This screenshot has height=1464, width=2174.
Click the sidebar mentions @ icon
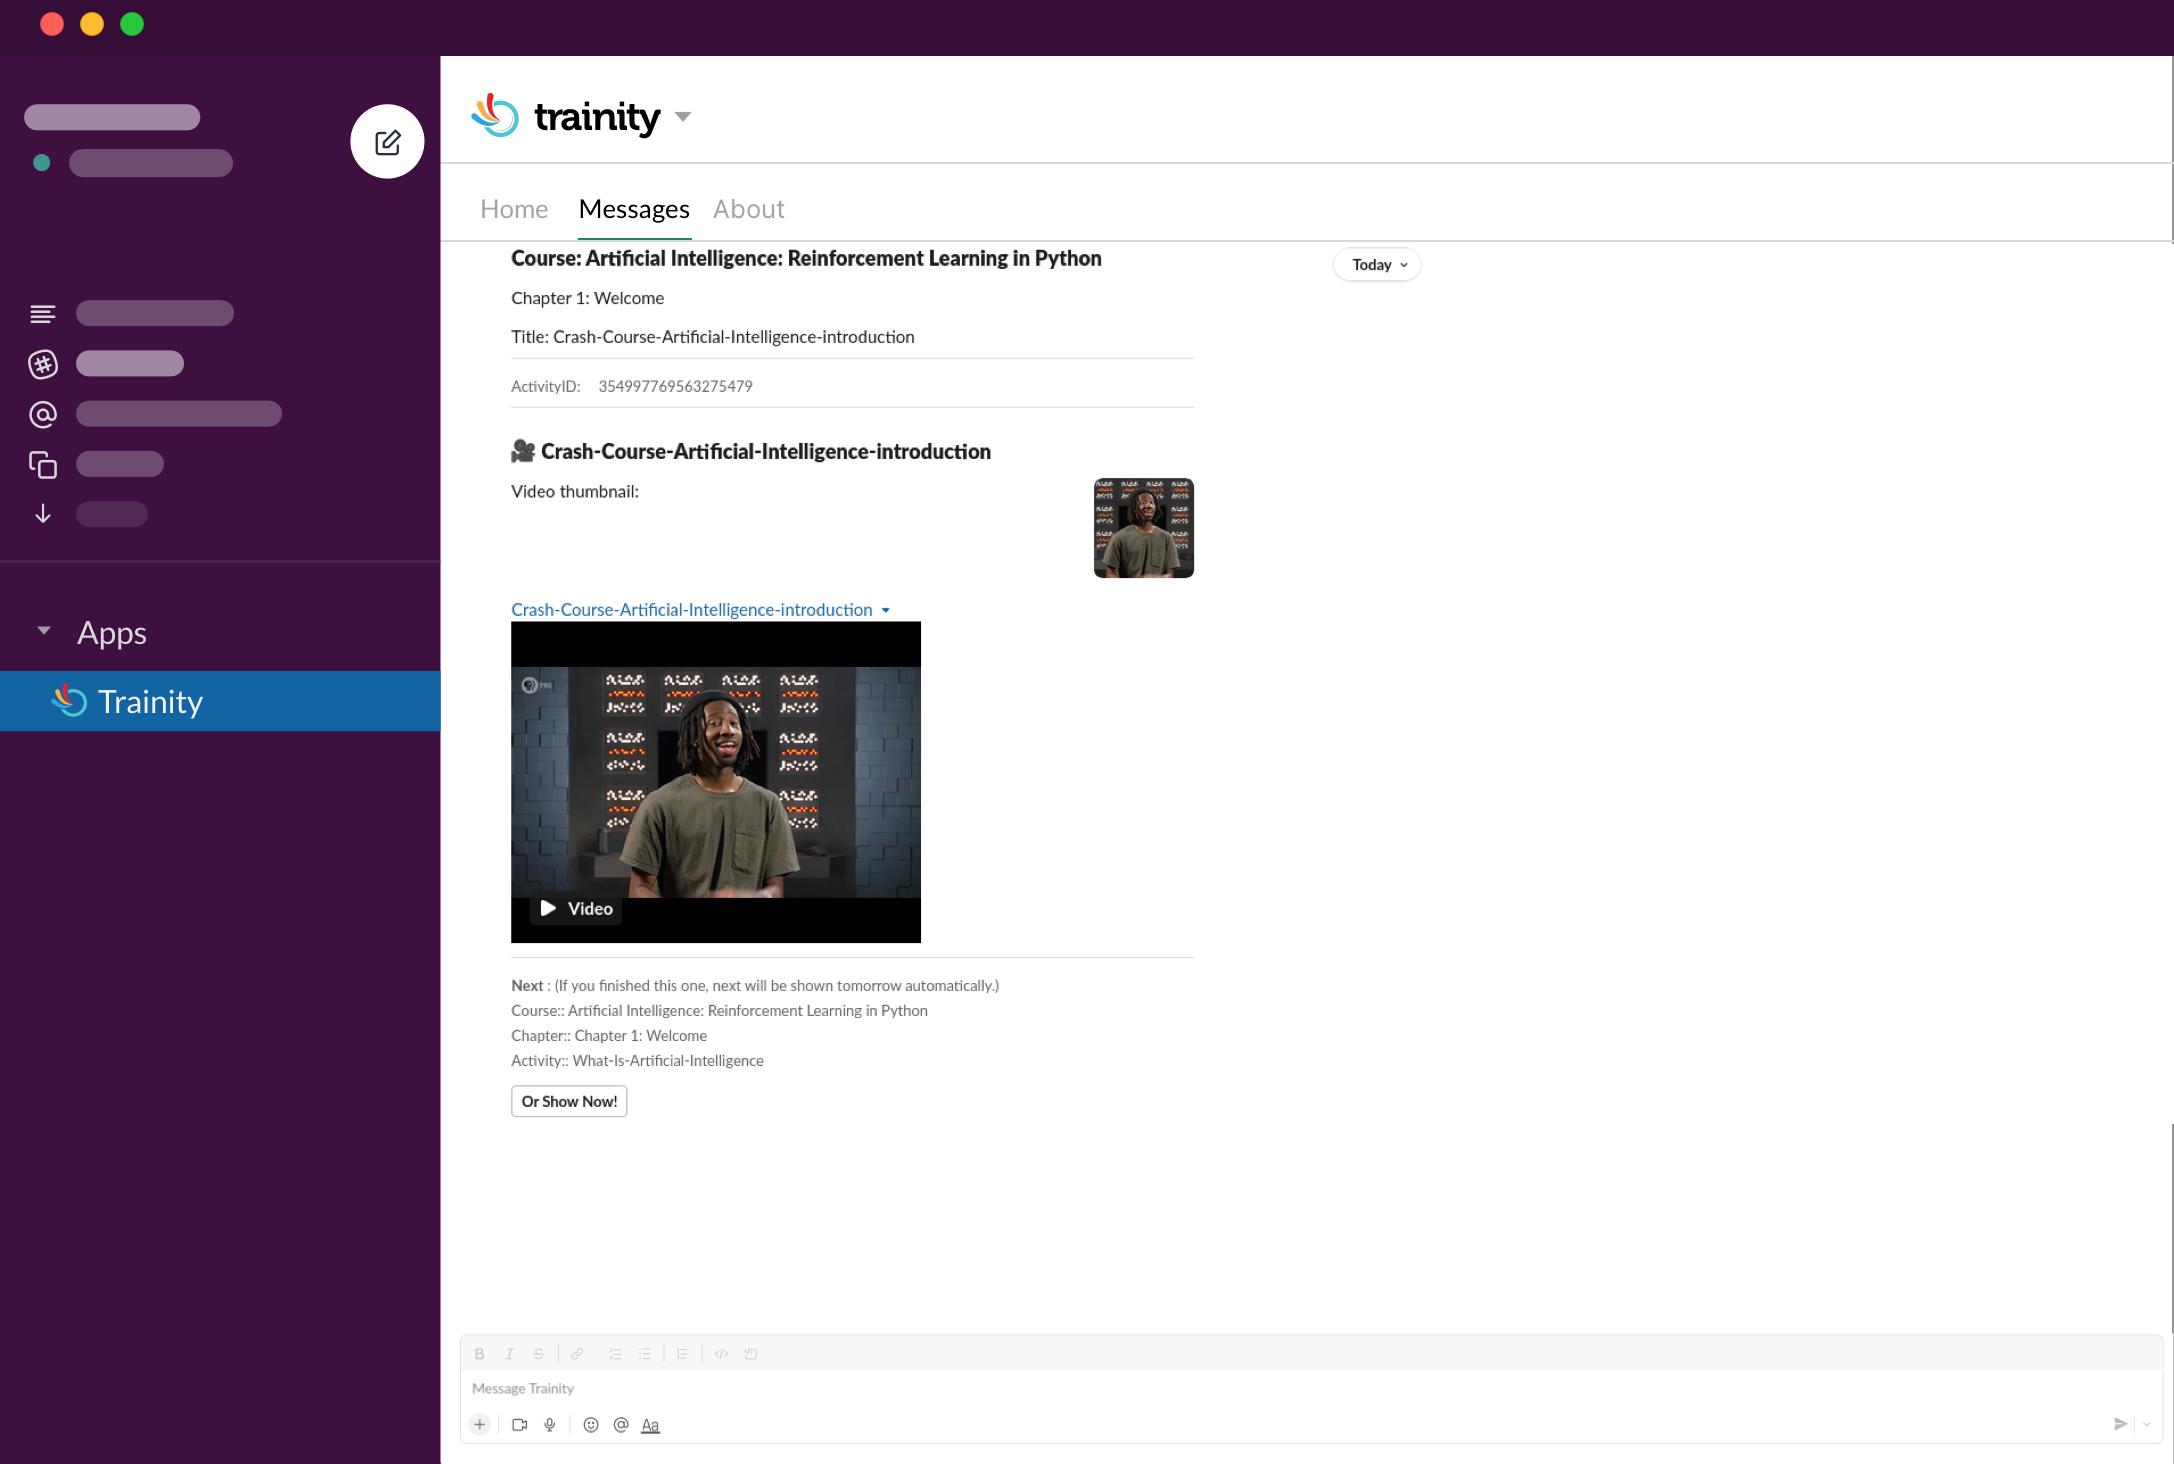(43, 414)
